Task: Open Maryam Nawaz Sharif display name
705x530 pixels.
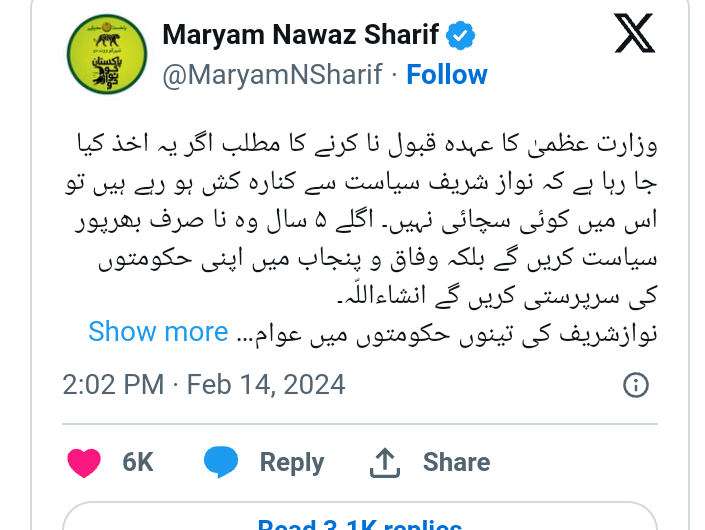Action: pos(300,35)
